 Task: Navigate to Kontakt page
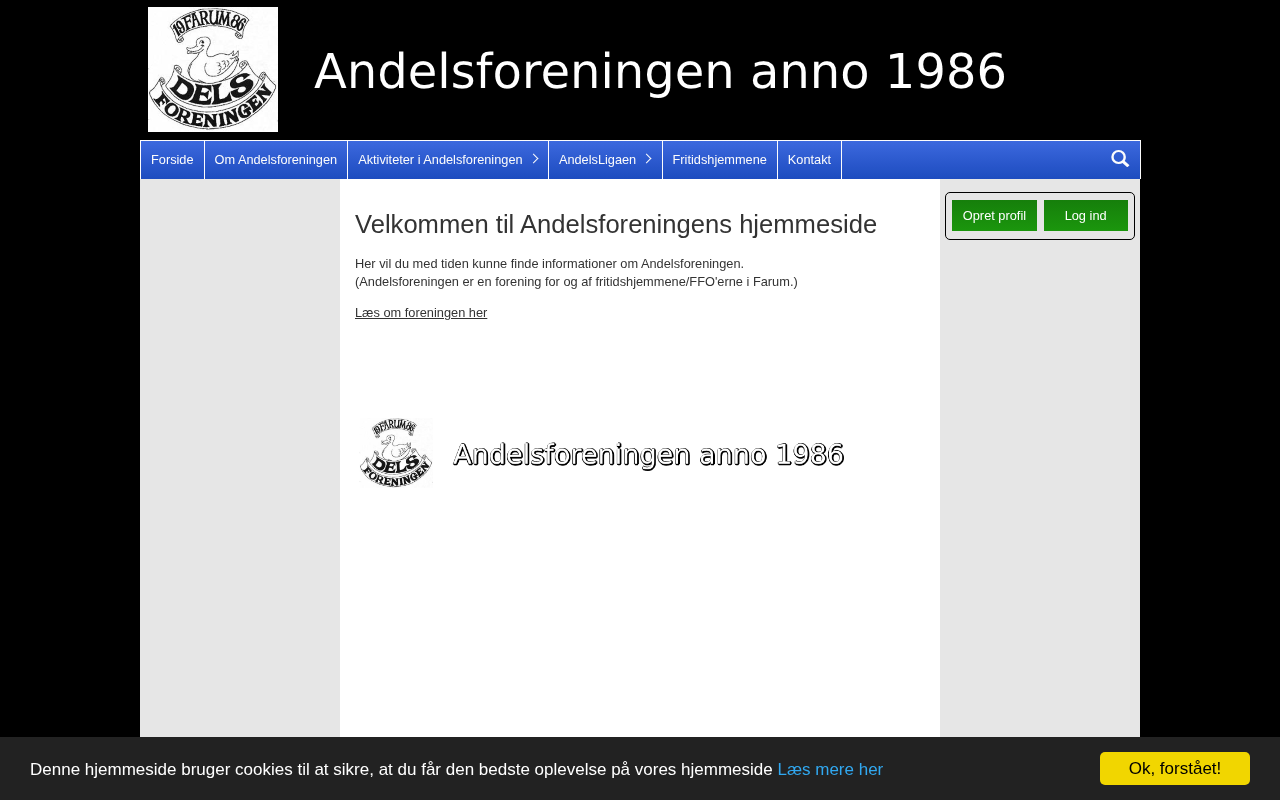[809, 160]
